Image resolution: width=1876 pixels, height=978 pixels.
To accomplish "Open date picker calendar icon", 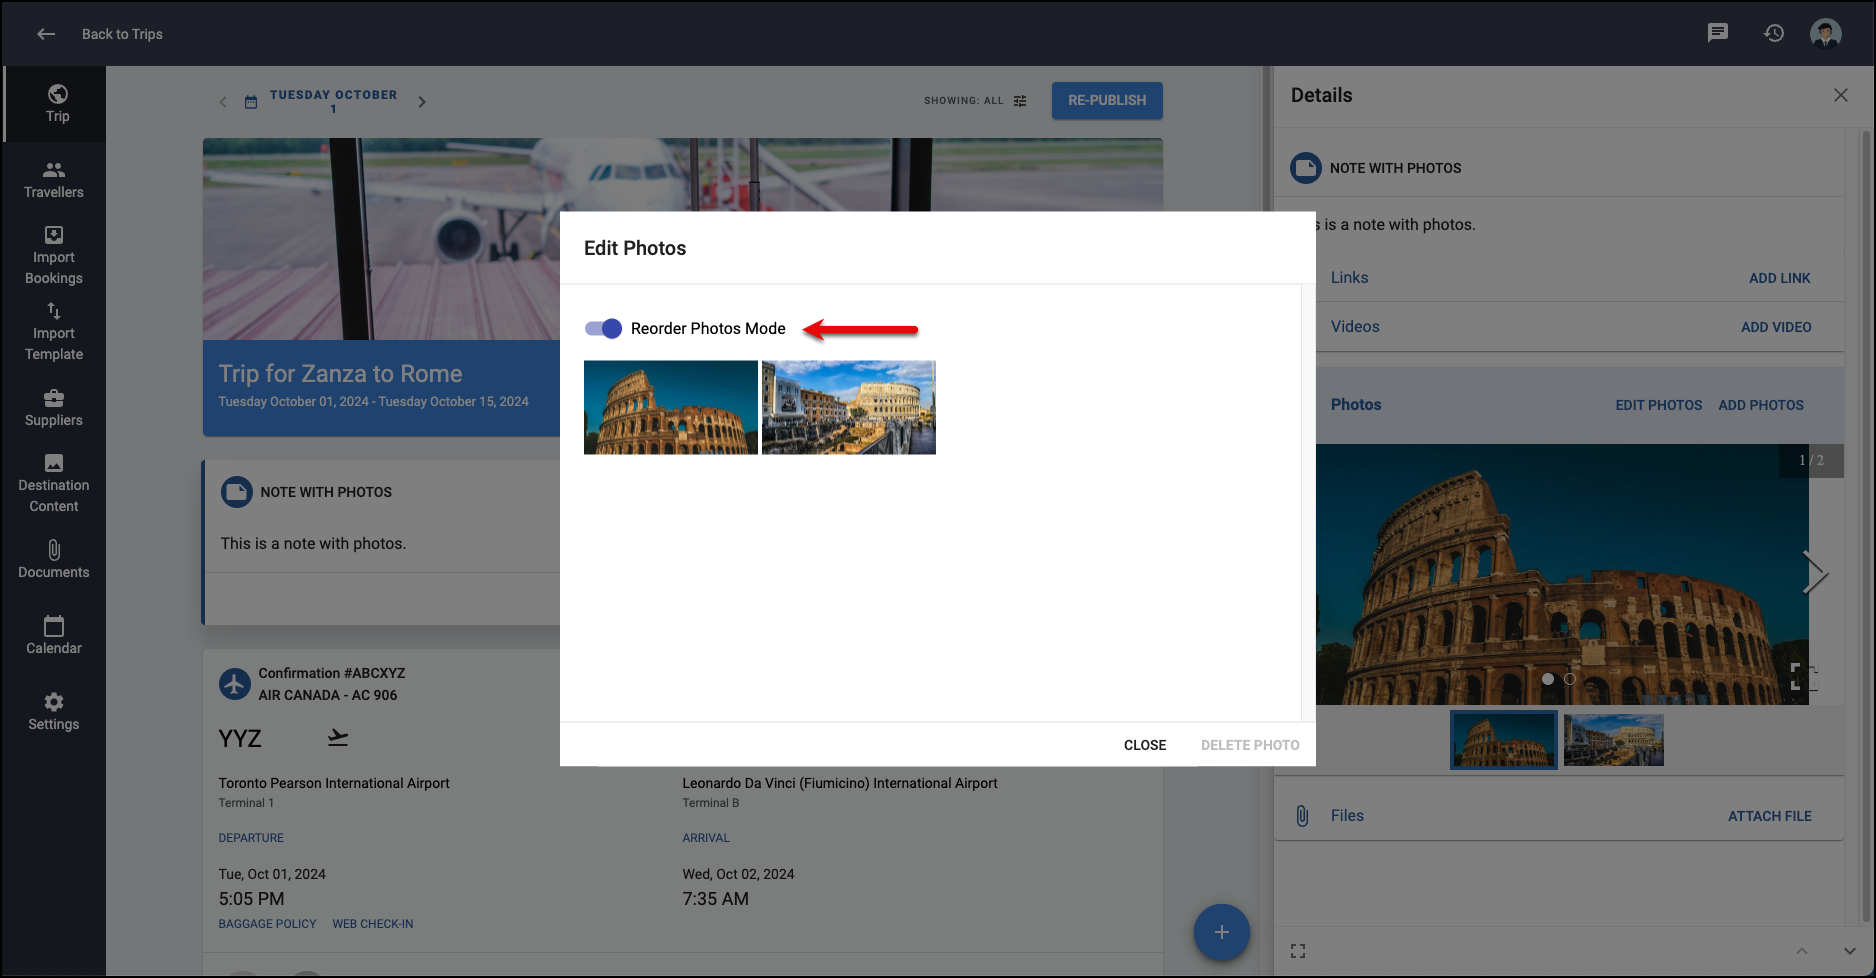I will tap(251, 102).
